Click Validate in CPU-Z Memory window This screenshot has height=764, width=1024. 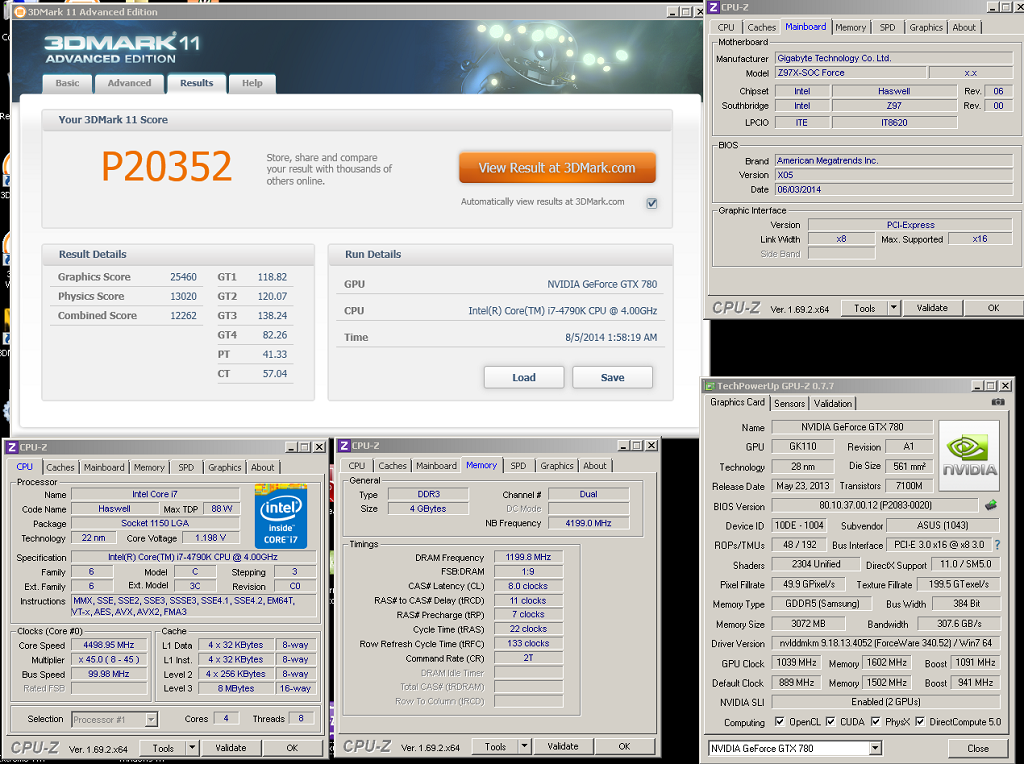pos(562,746)
